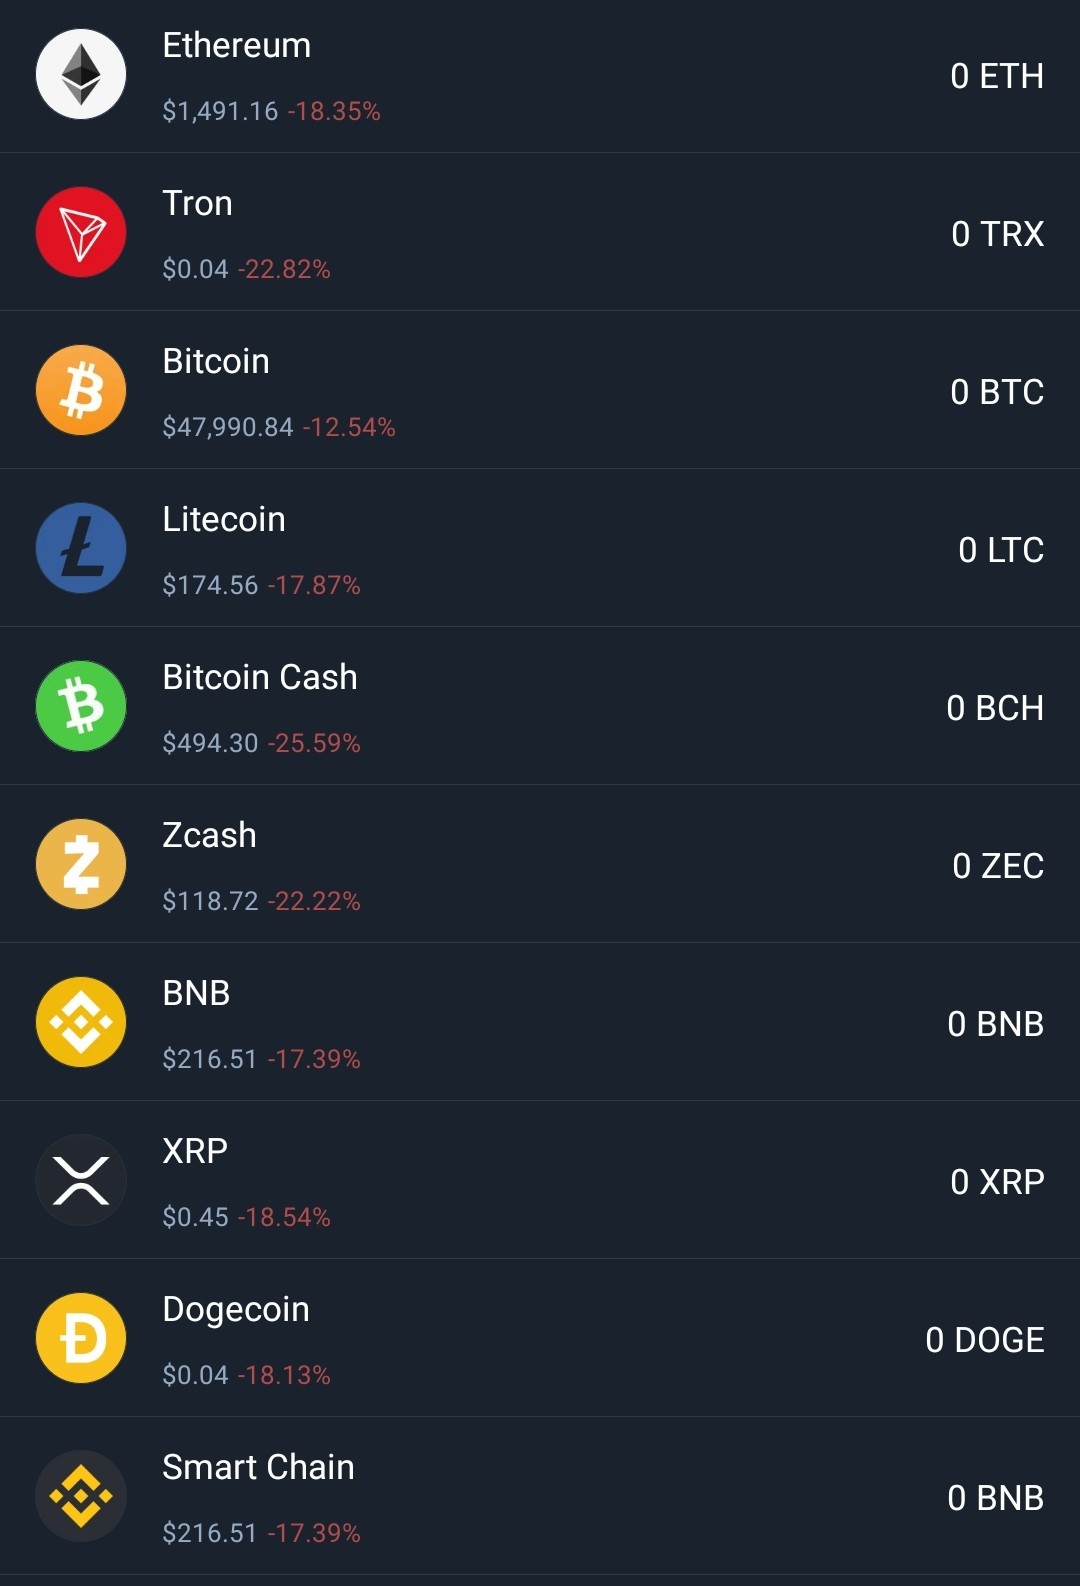Select the green Bitcoin Cash icon
The width and height of the screenshot is (1080, 1586).
[81, 707]
